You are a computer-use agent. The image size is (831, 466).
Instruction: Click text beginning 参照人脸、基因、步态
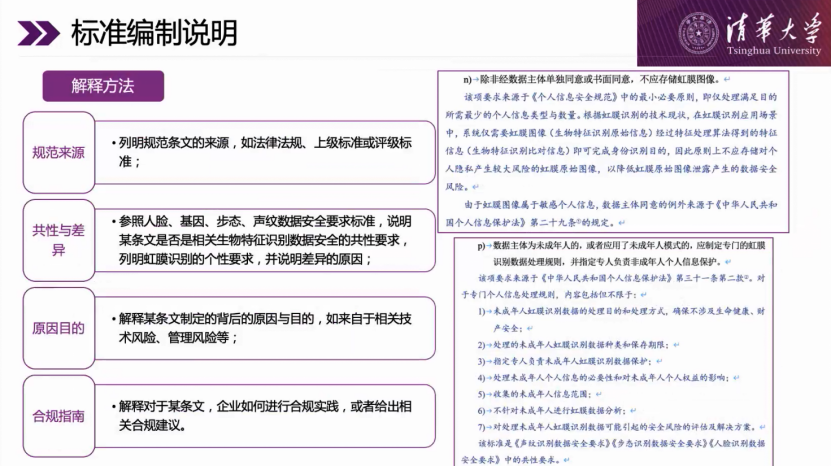262,240
